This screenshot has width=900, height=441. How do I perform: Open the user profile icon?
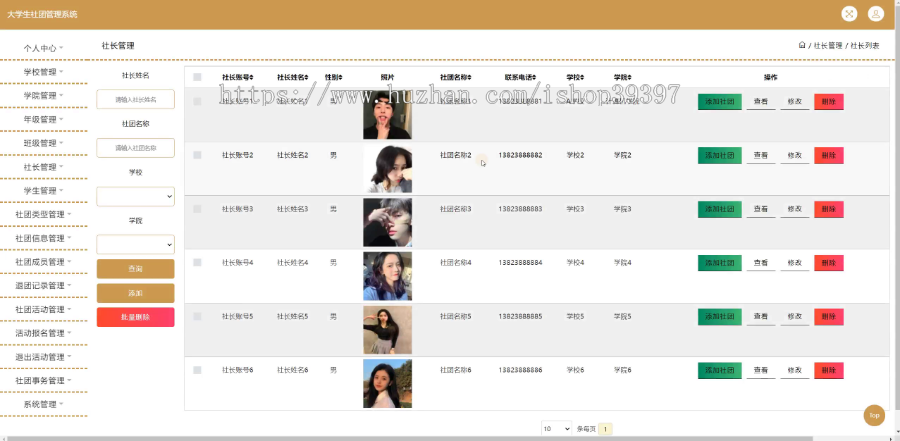[x=875, y=14]
